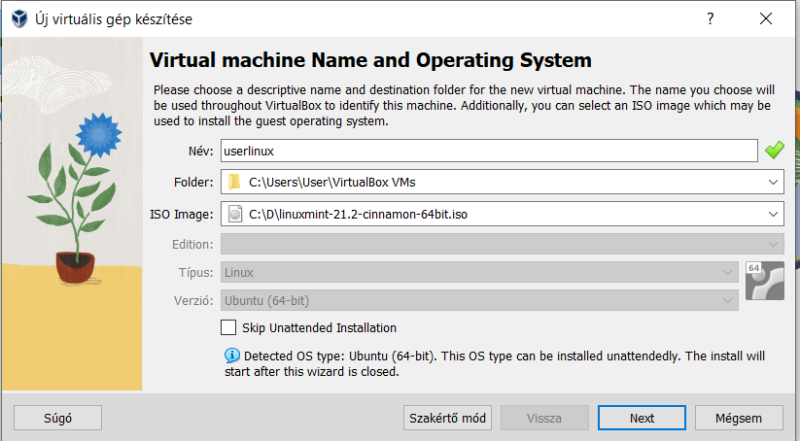800x441 pixels.
Task: Open the Típus Linux dropdown
Action: (x=480, y=273)
